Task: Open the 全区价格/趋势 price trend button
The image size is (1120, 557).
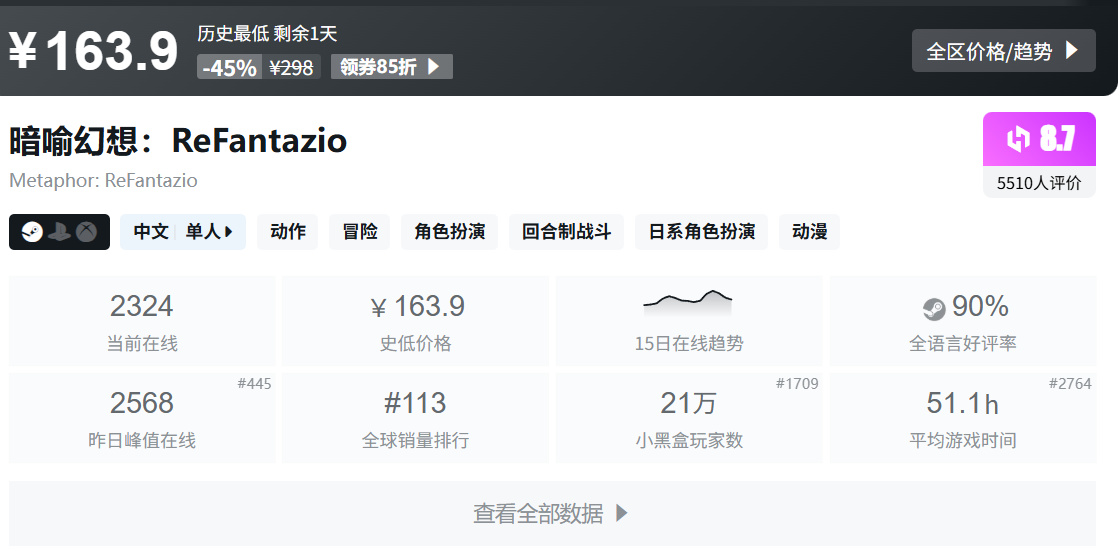Action: (x=1004, y=51)
